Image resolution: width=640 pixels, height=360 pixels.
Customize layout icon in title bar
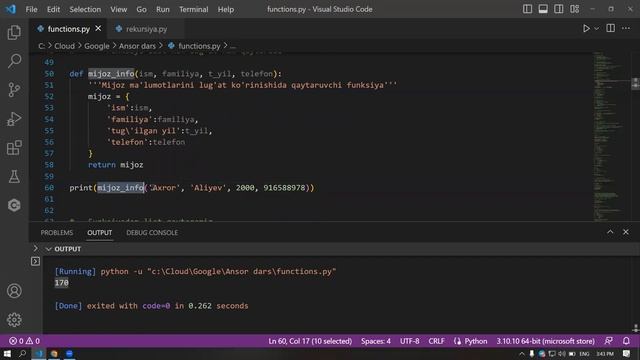coord(575,9)
